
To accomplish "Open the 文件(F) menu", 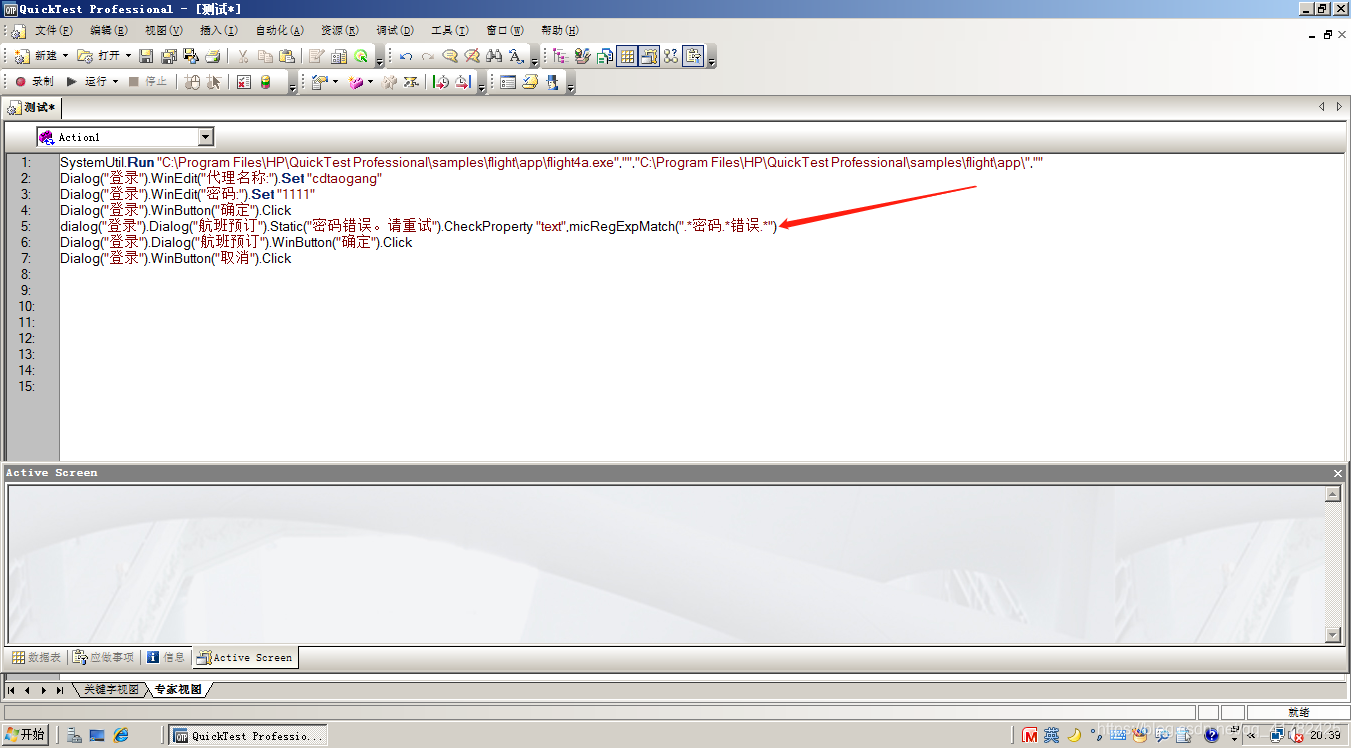I will click(x=53, y=31).
